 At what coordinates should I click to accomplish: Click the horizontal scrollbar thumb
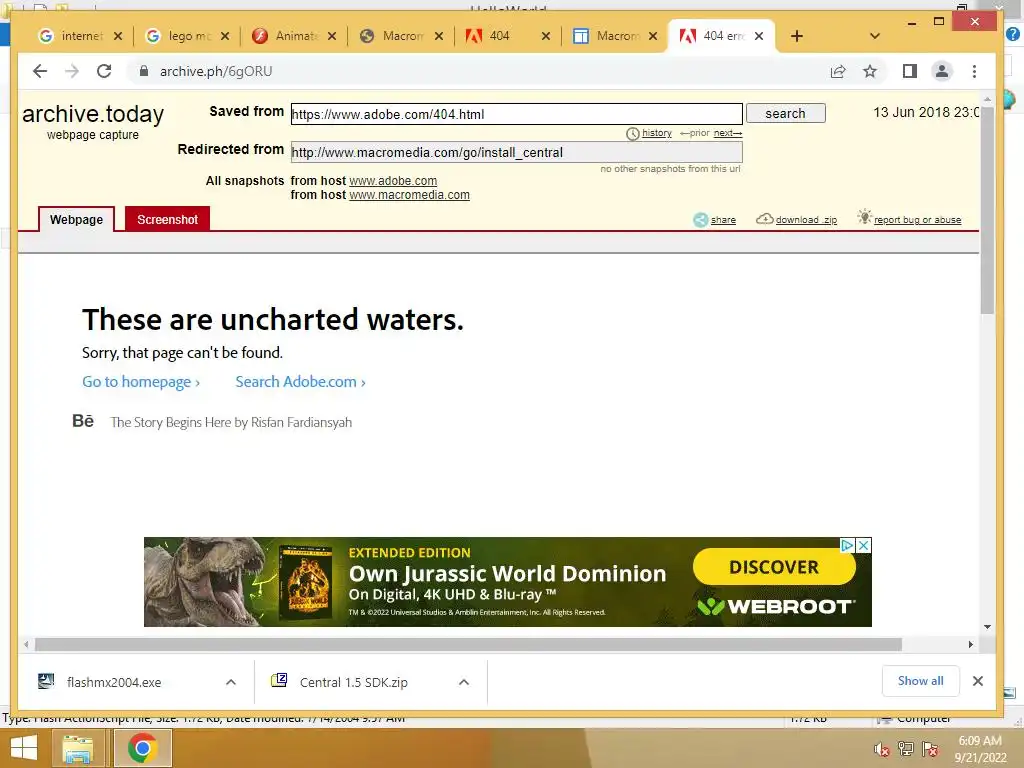coord(468,645)
